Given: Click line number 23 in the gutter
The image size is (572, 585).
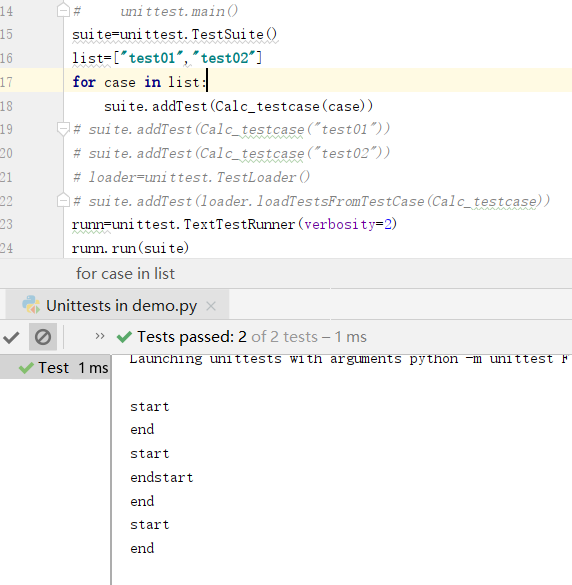Looking at the screenshot, I should (x=6, y=224).
